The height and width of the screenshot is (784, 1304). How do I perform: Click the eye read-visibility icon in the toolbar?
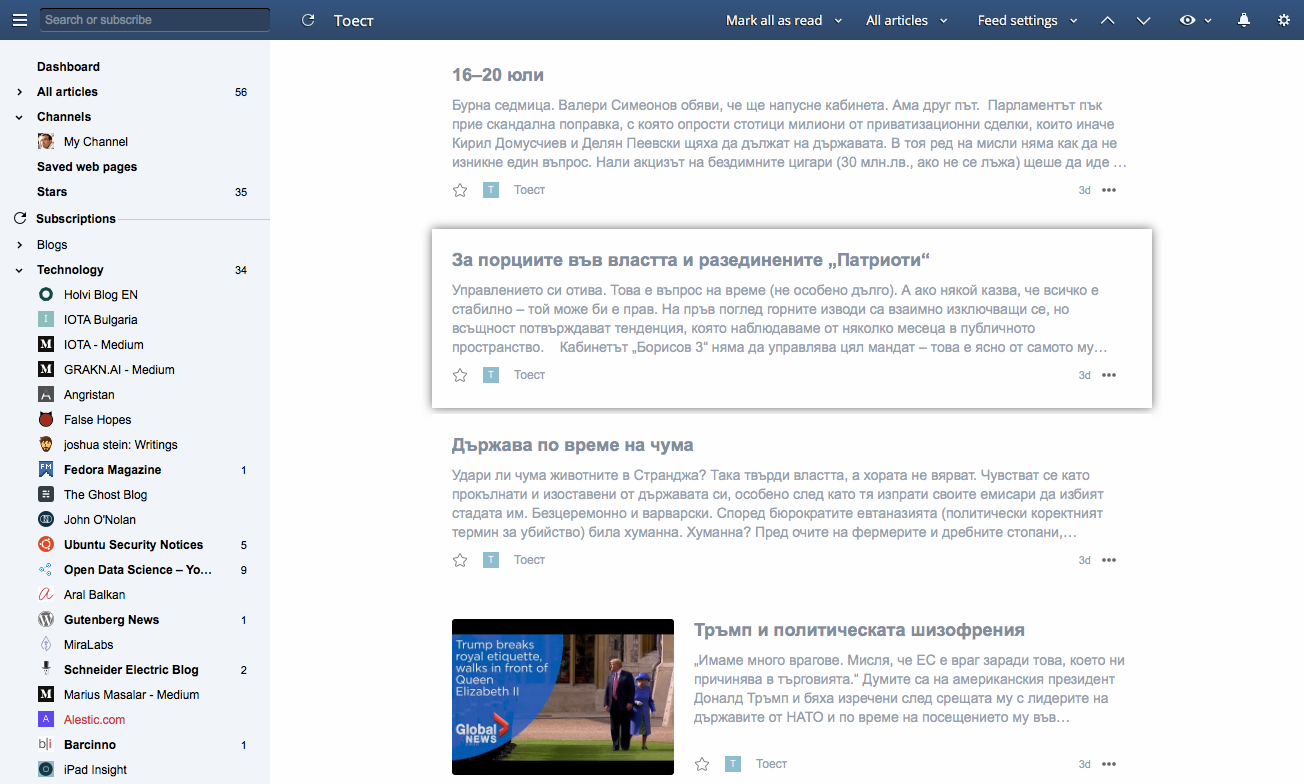[x=1189, y=19]
